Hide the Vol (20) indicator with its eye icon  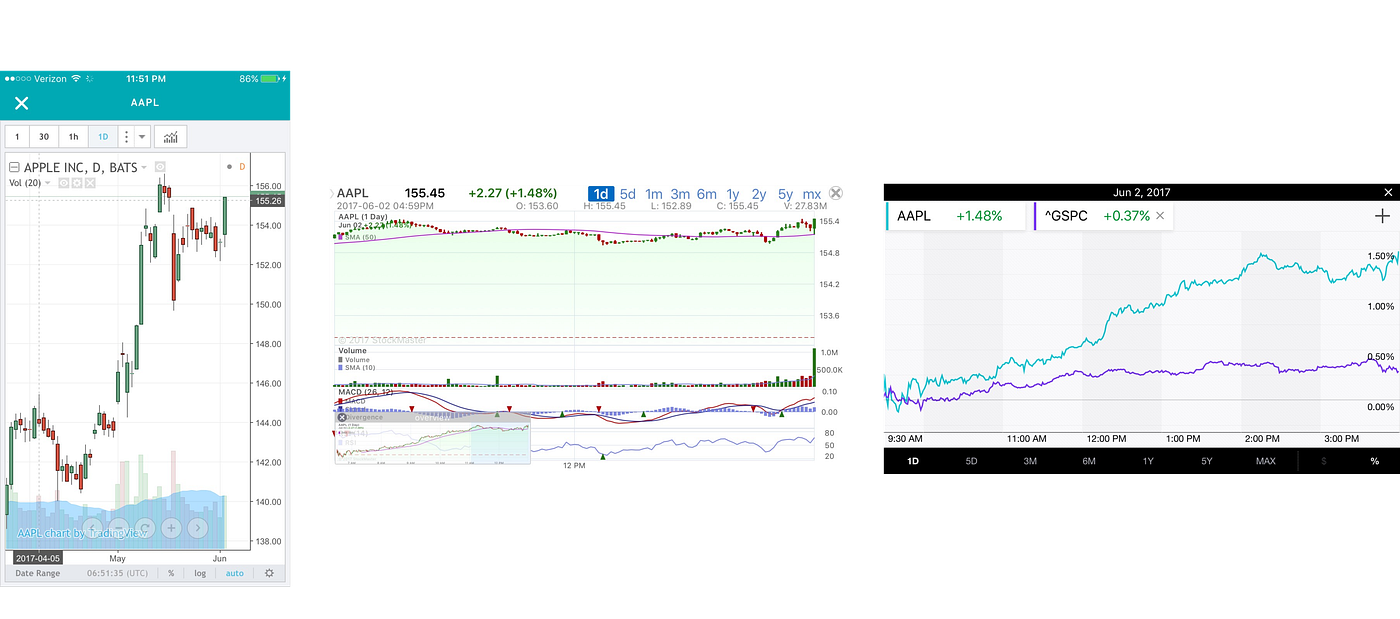tap(63, 183)
